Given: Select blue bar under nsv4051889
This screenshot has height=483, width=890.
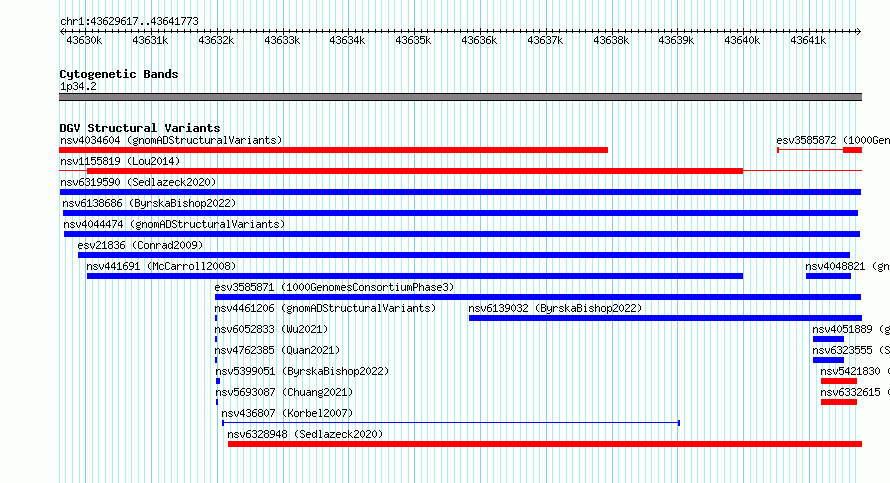Looking at the screenshot, I should click(828, 339).
